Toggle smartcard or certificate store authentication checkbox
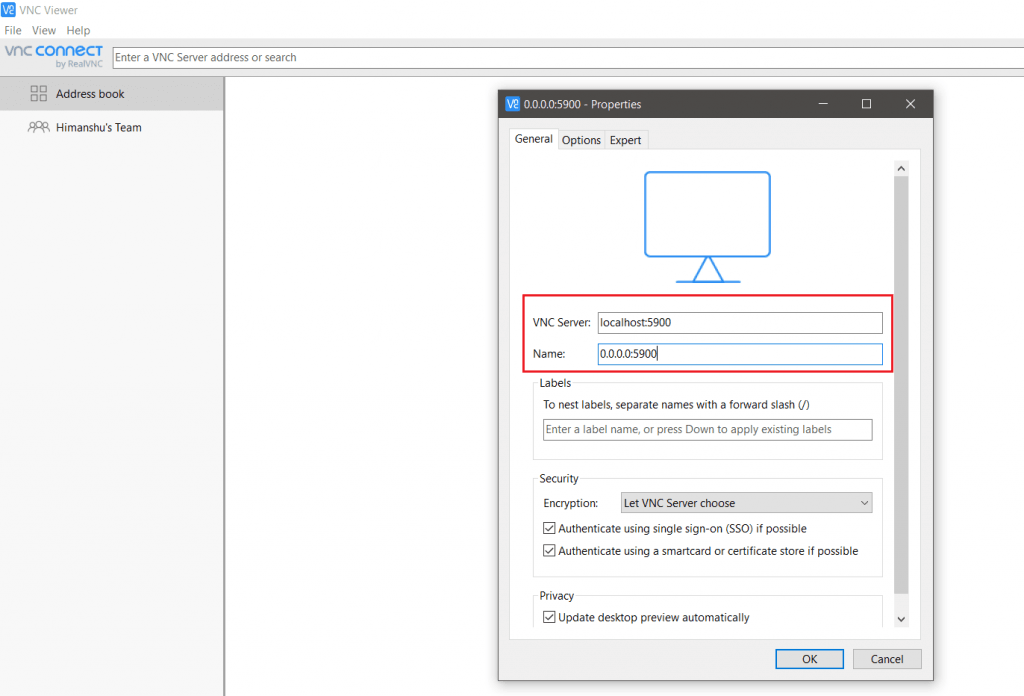Screen dimensions: 1024x696 tap(549, 550)
